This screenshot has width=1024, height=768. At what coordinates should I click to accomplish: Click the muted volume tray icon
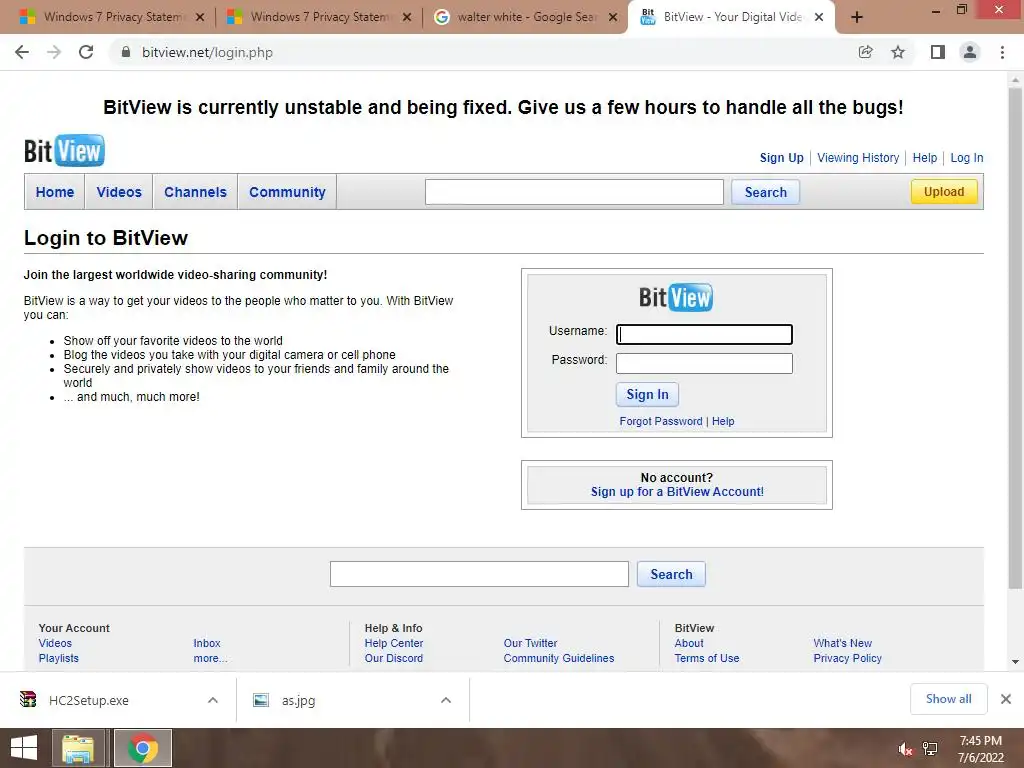pyautogui.click(x=905, y=749)
